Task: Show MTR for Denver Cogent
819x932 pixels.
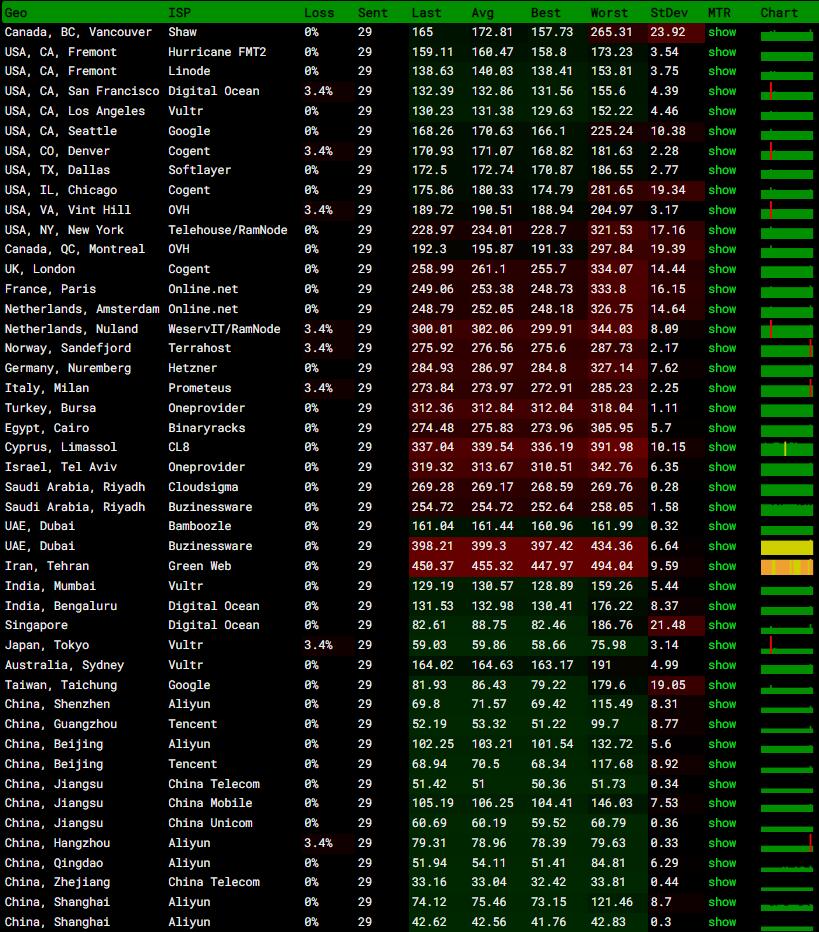Action: point(722,151)
